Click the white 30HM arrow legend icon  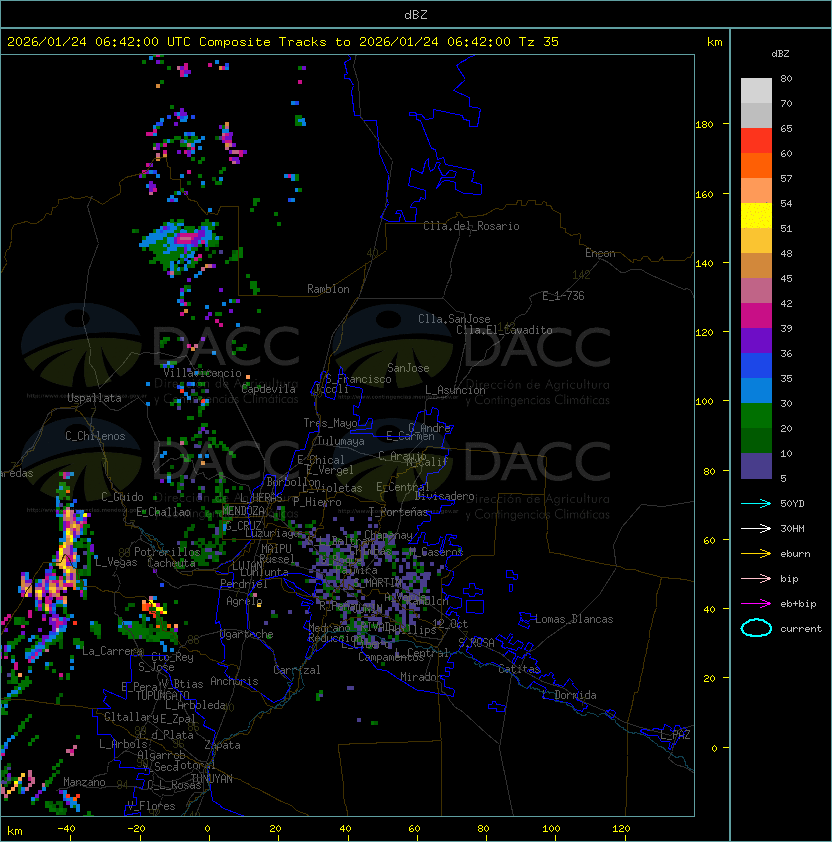coord(756,528)
